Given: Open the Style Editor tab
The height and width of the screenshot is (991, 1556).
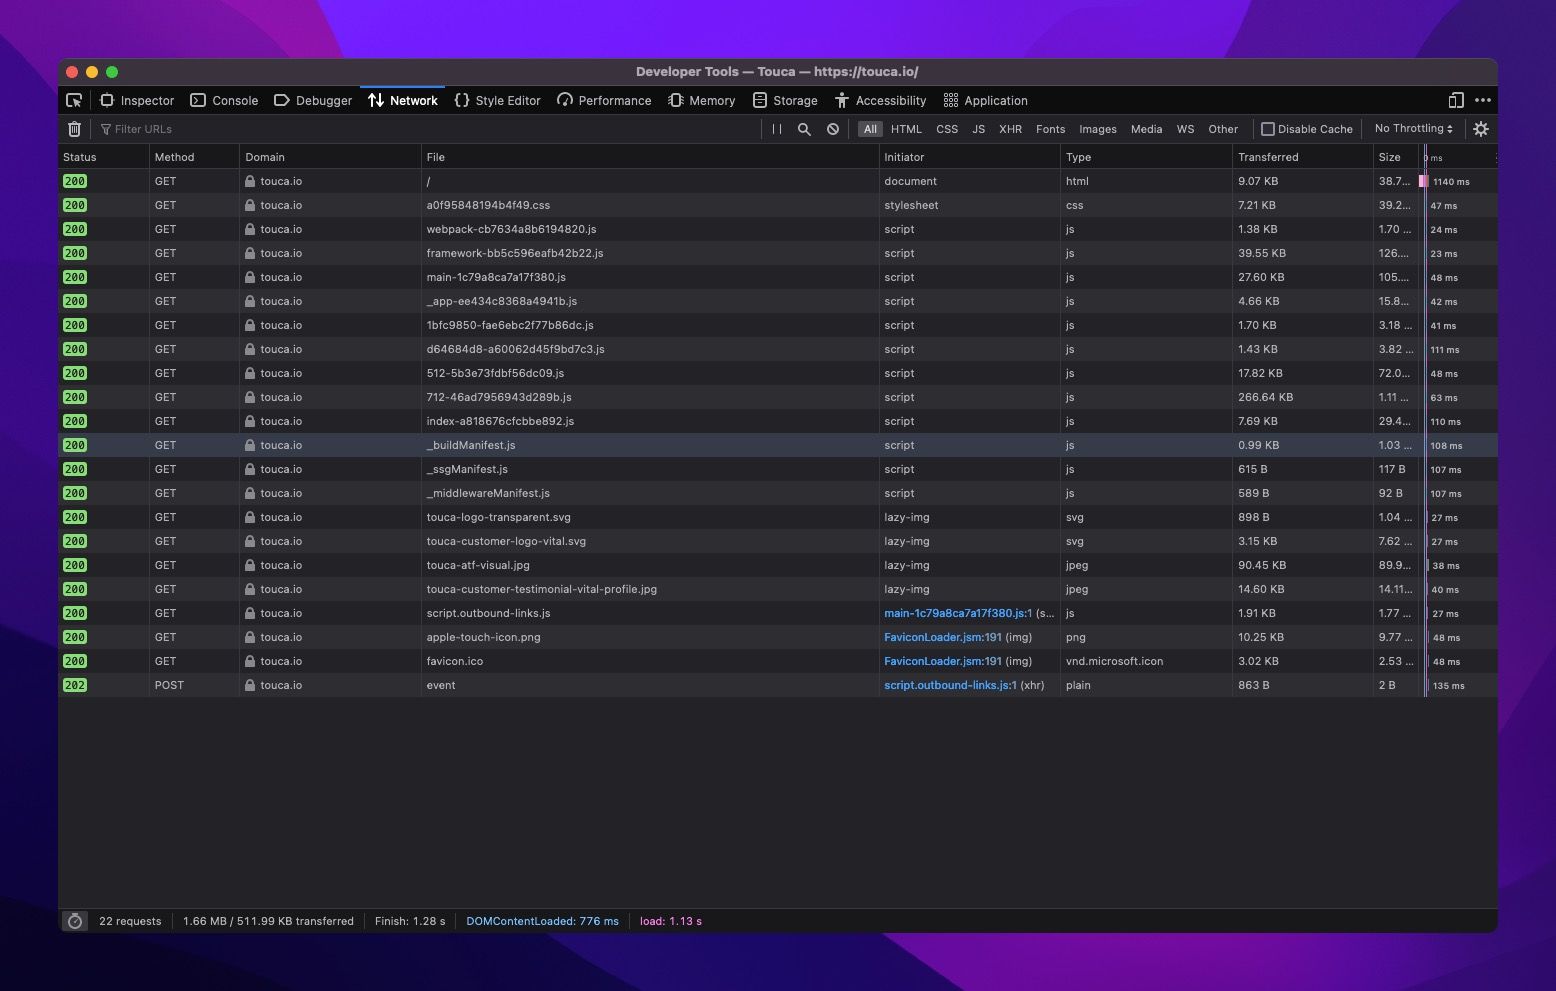Looking at the screenshot, I should click(x=497, y=100).
